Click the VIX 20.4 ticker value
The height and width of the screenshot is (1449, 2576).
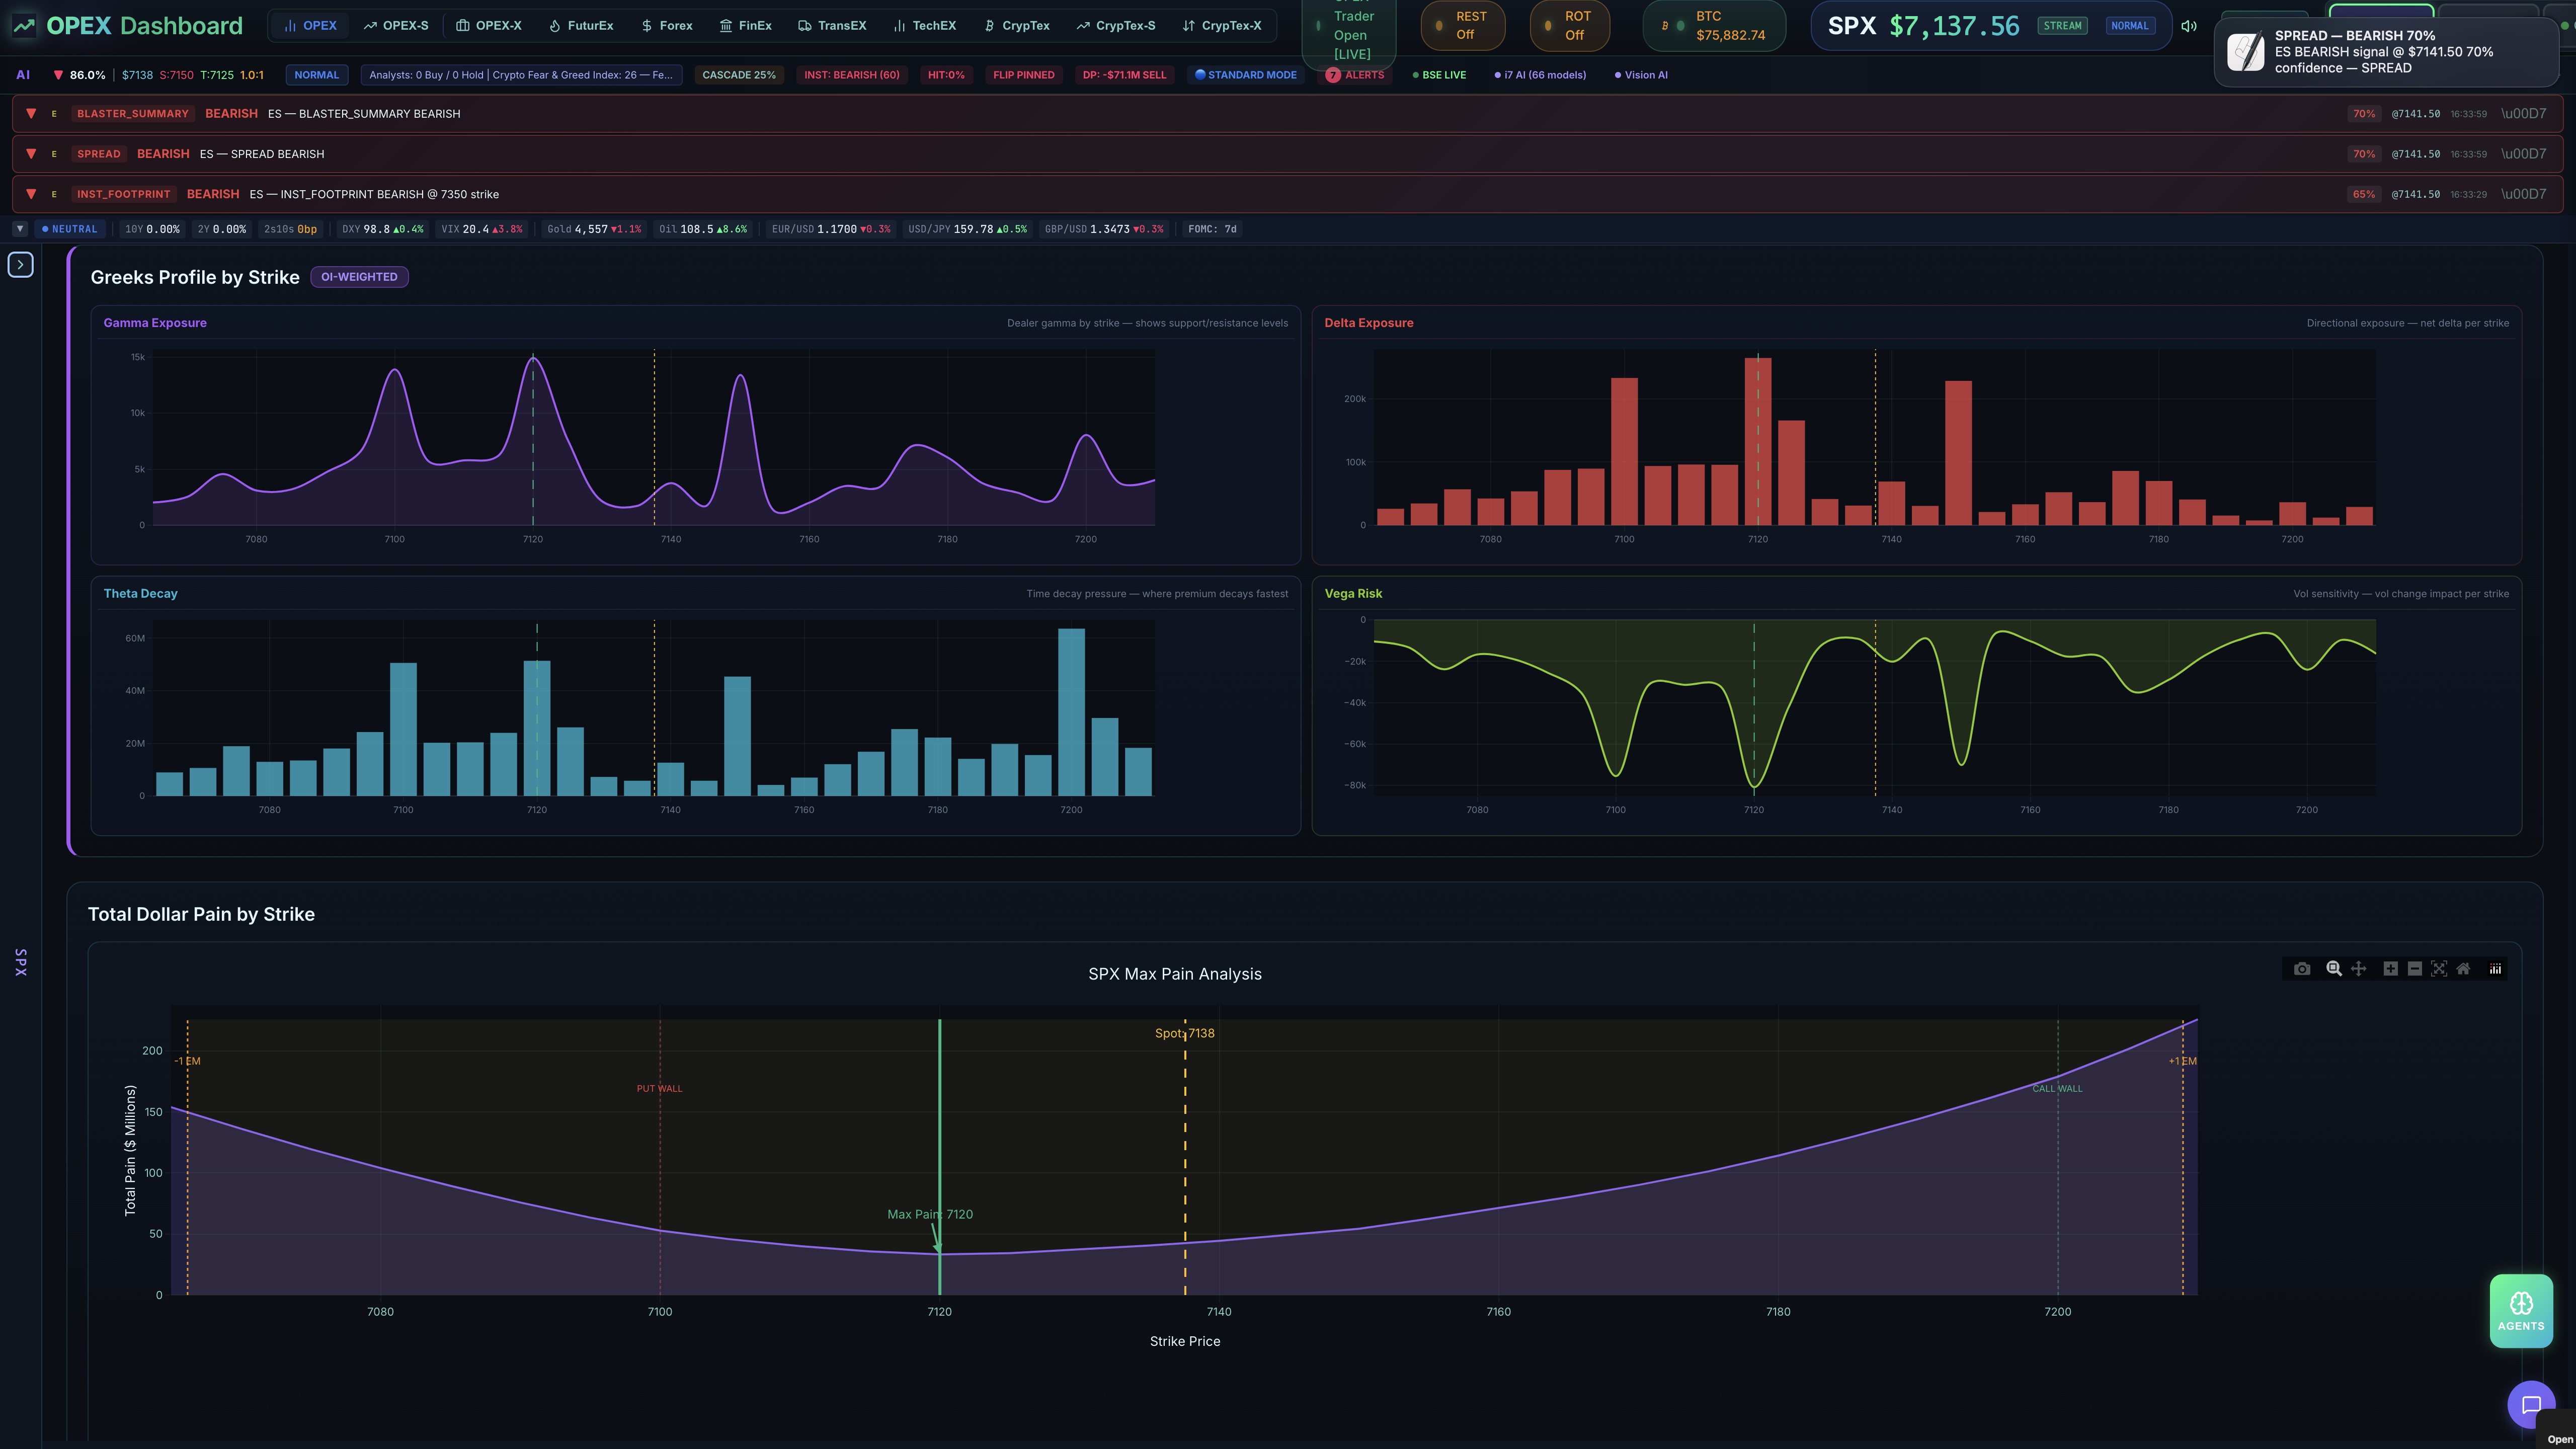[x=482, y=229]
